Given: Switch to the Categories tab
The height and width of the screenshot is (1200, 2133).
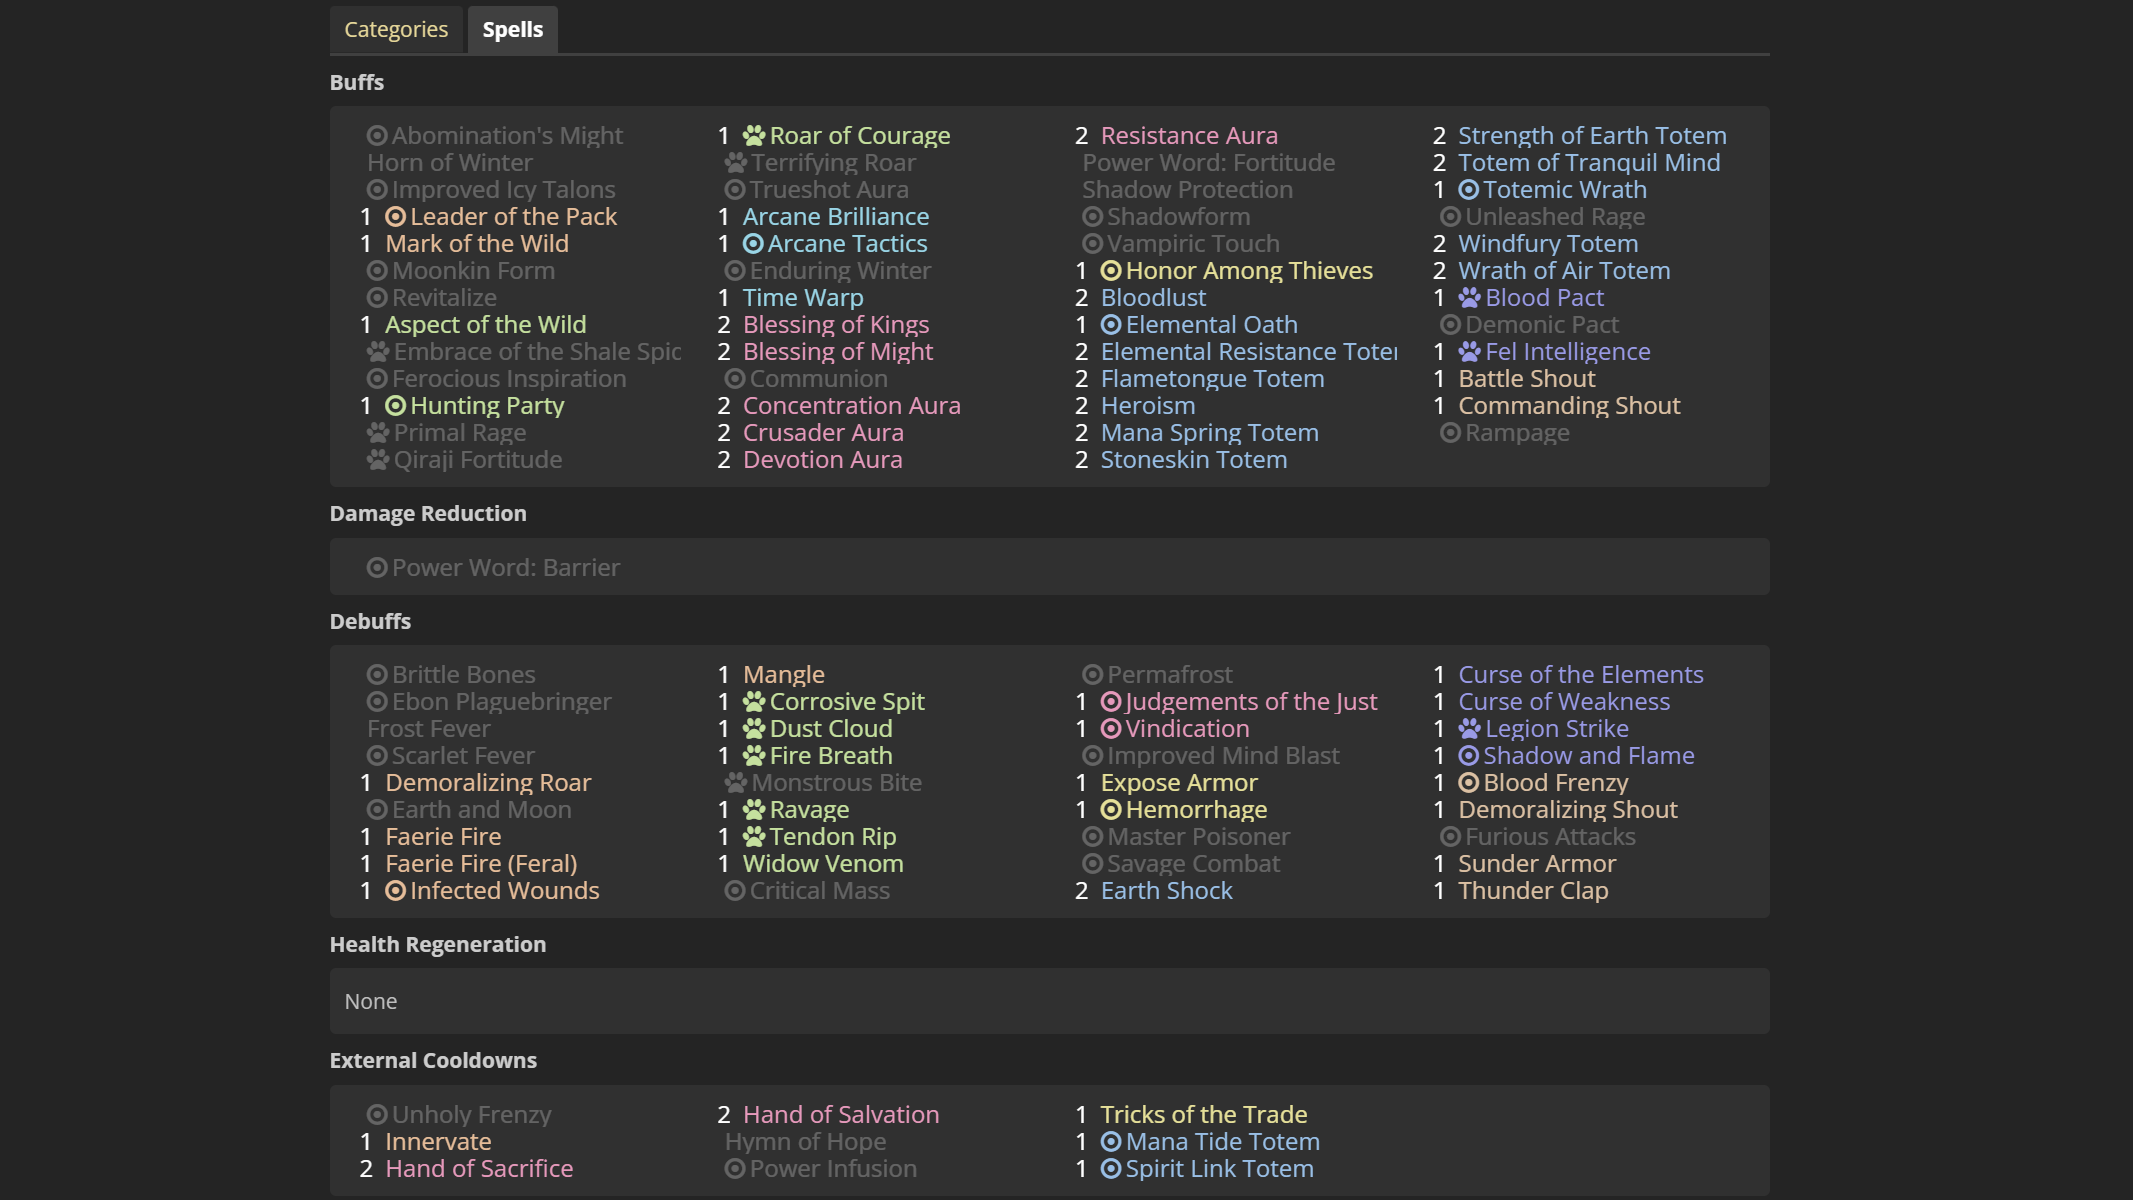Looking at the screenshot, I should (x=396, y=30).
